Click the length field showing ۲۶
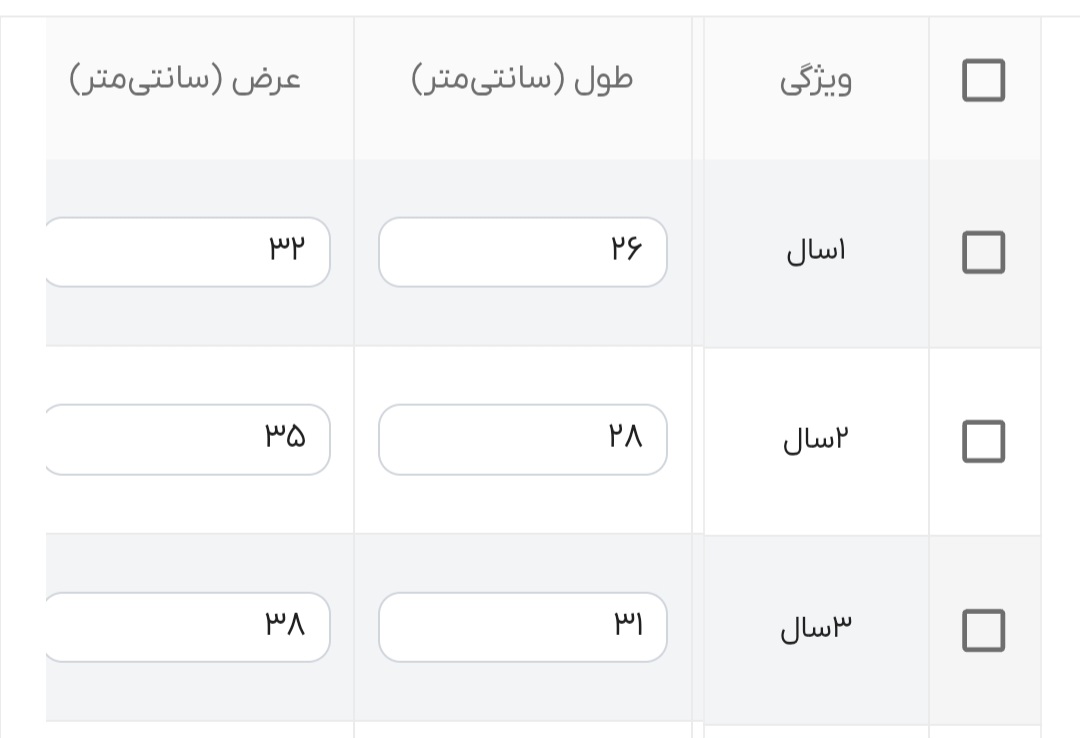Viewport: 1080px width, 738px height. coord(522,252)
